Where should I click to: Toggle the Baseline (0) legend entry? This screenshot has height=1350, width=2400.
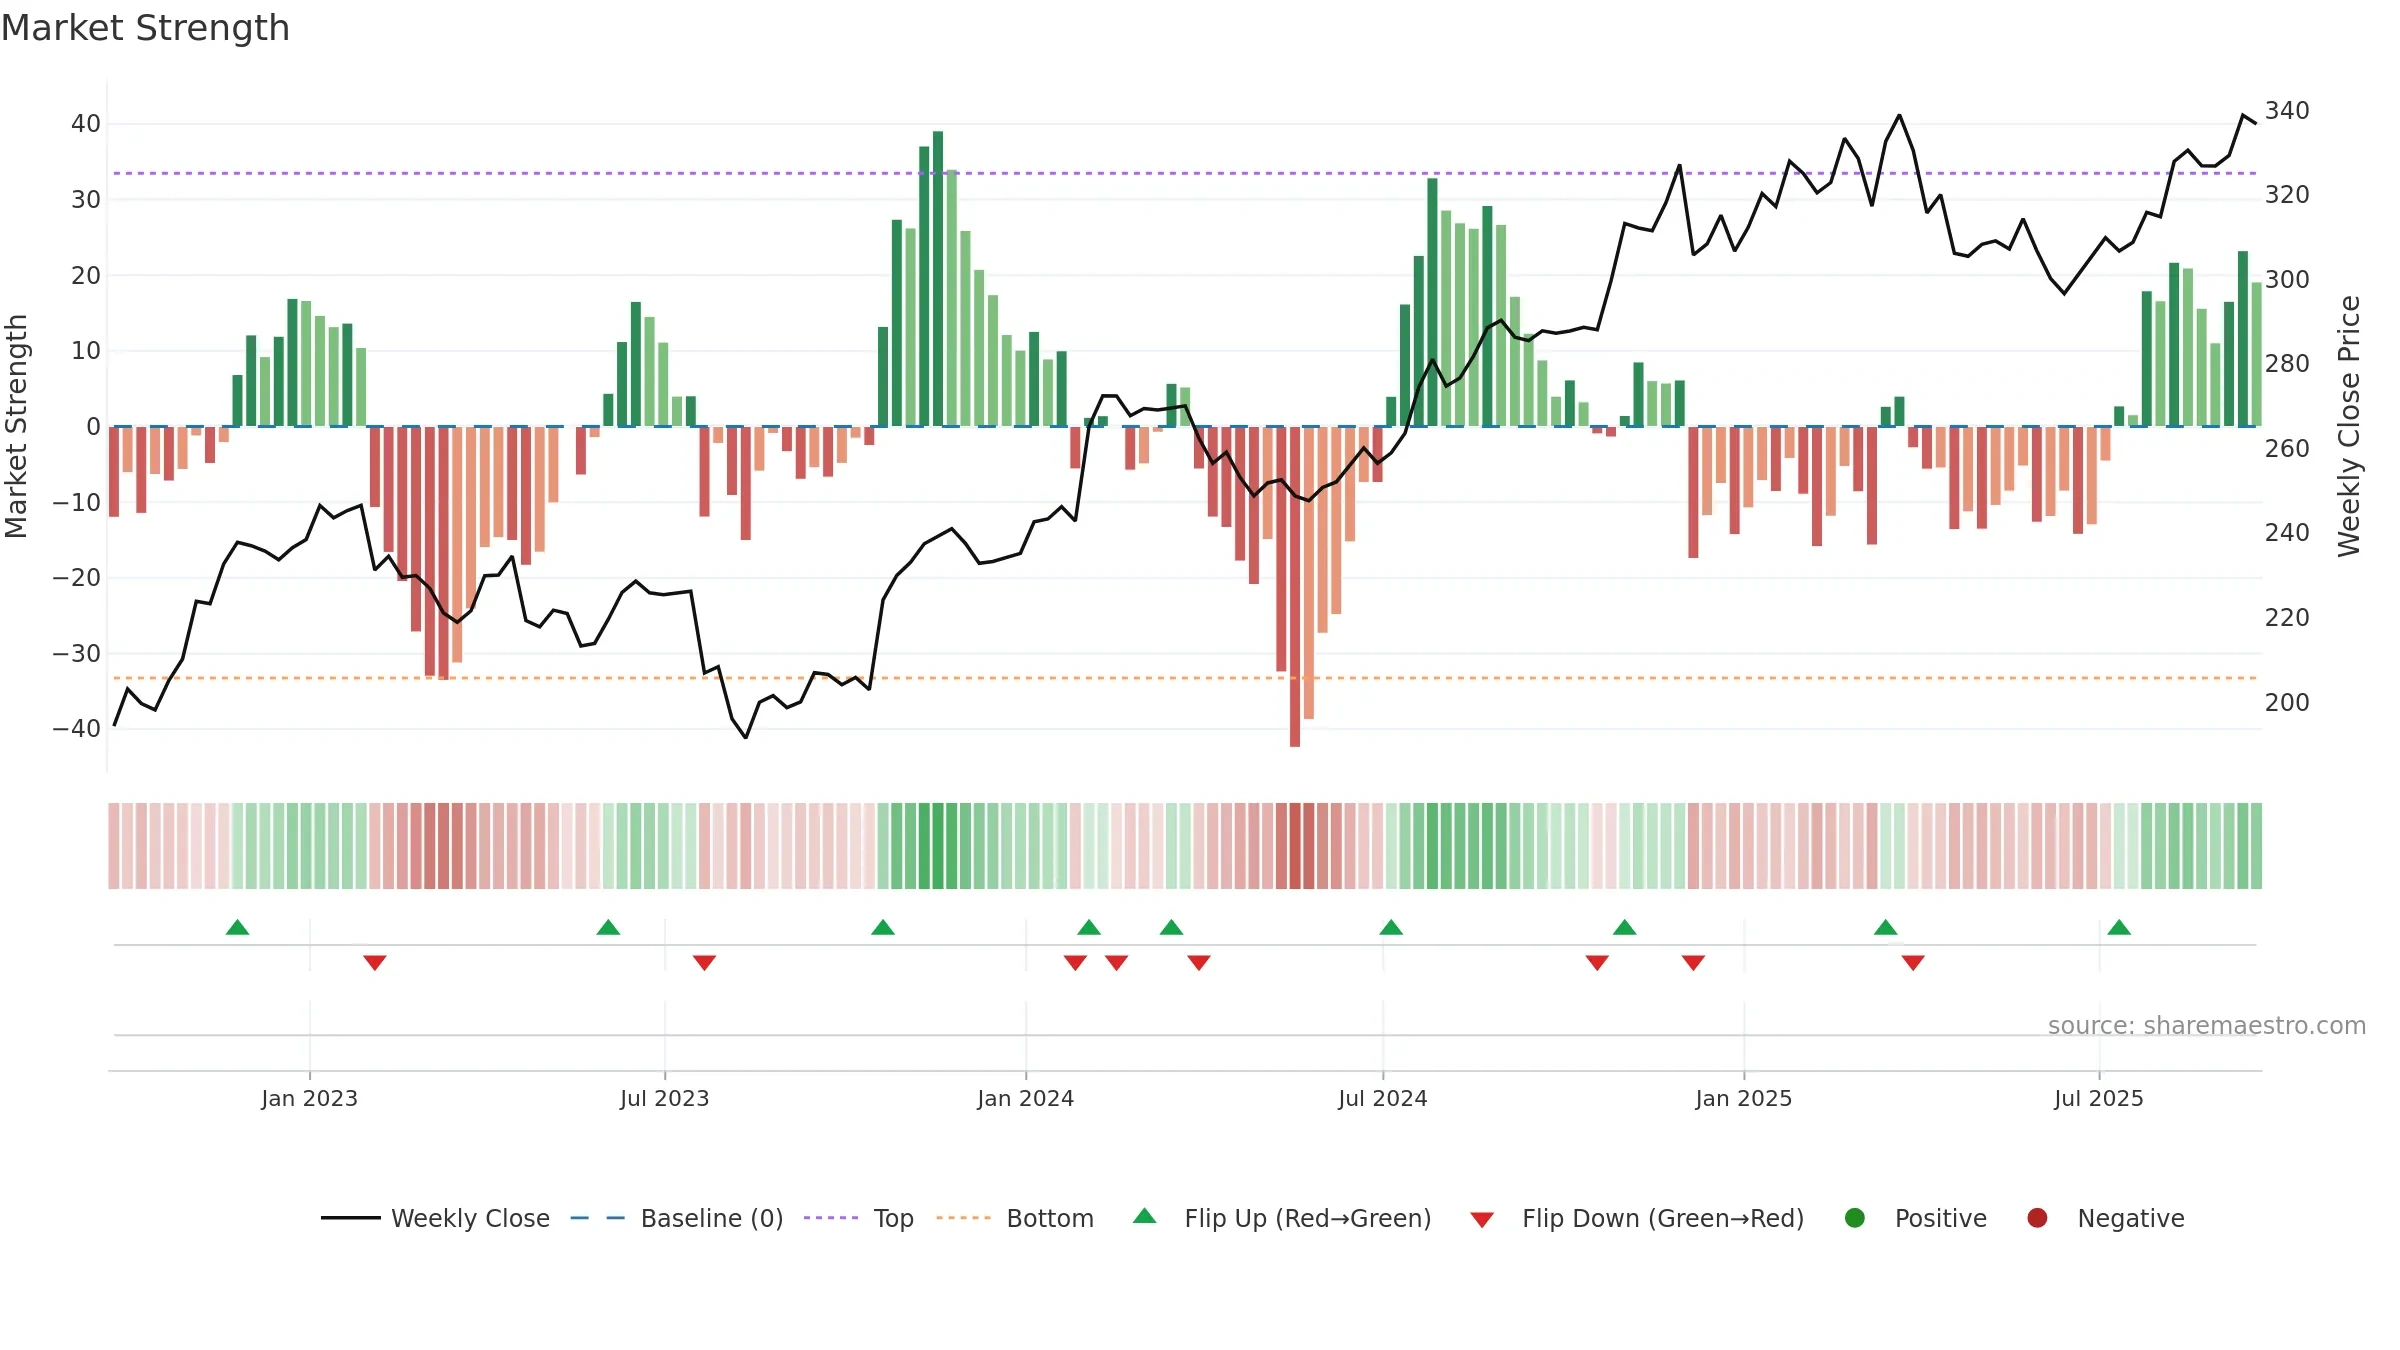point(677,1218)
